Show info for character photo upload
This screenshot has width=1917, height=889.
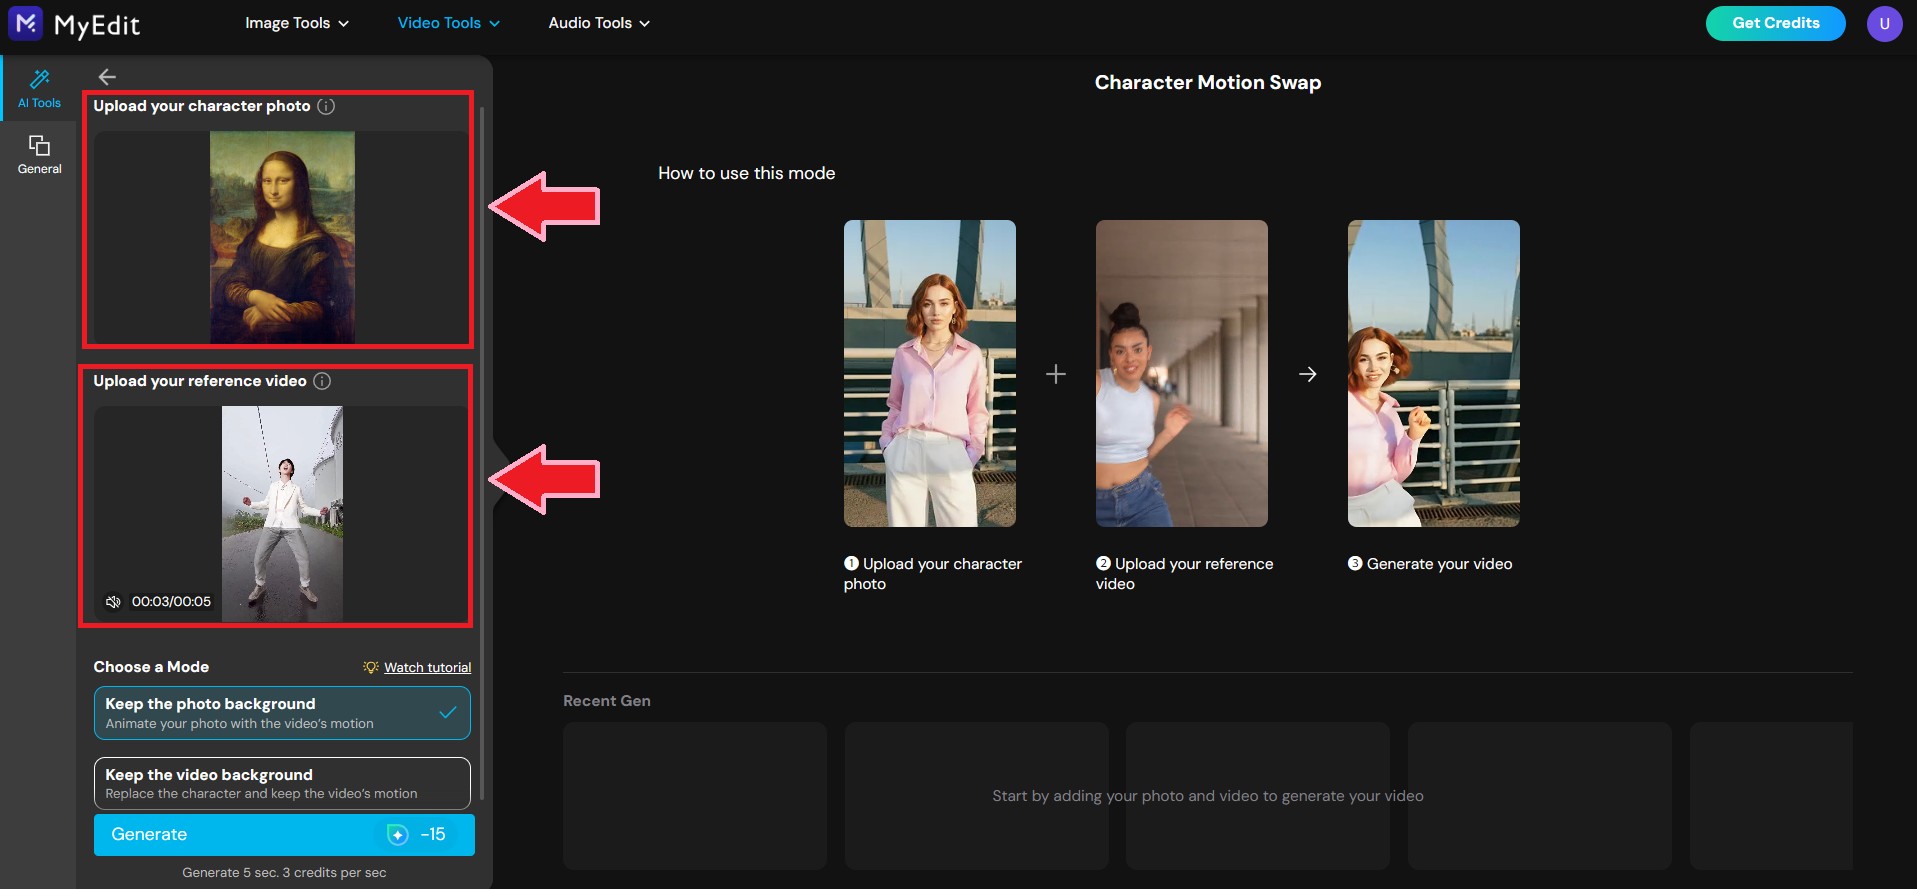(326, 106)
